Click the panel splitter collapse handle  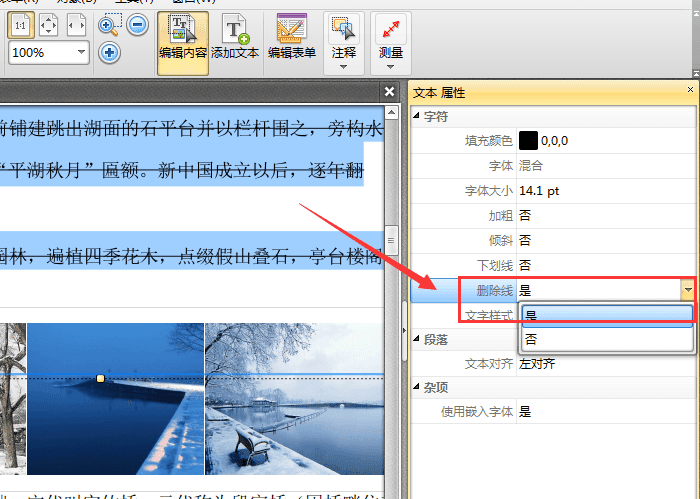(x=404, y=330)
